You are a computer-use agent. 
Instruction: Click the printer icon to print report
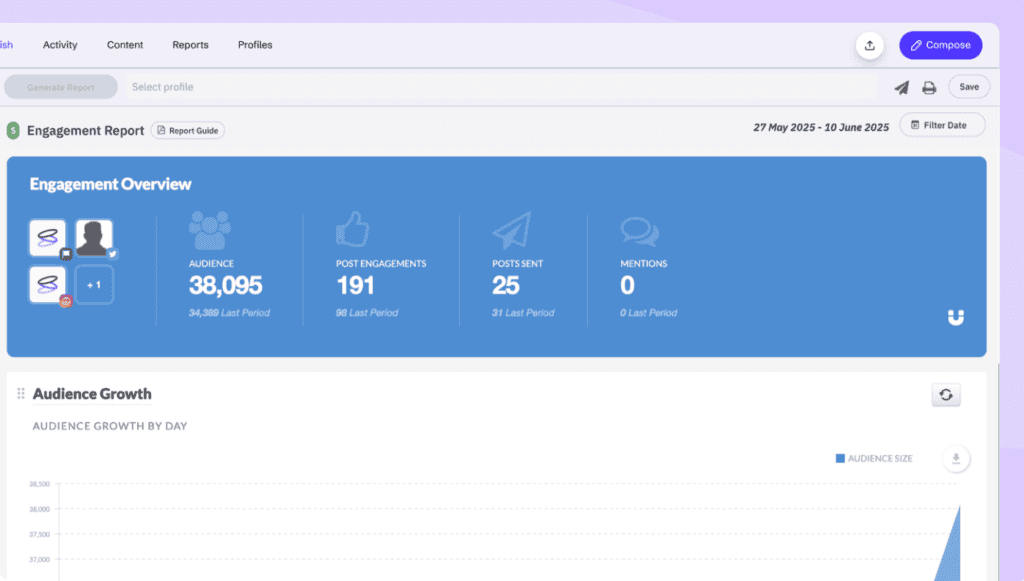(x=929, y=88)
